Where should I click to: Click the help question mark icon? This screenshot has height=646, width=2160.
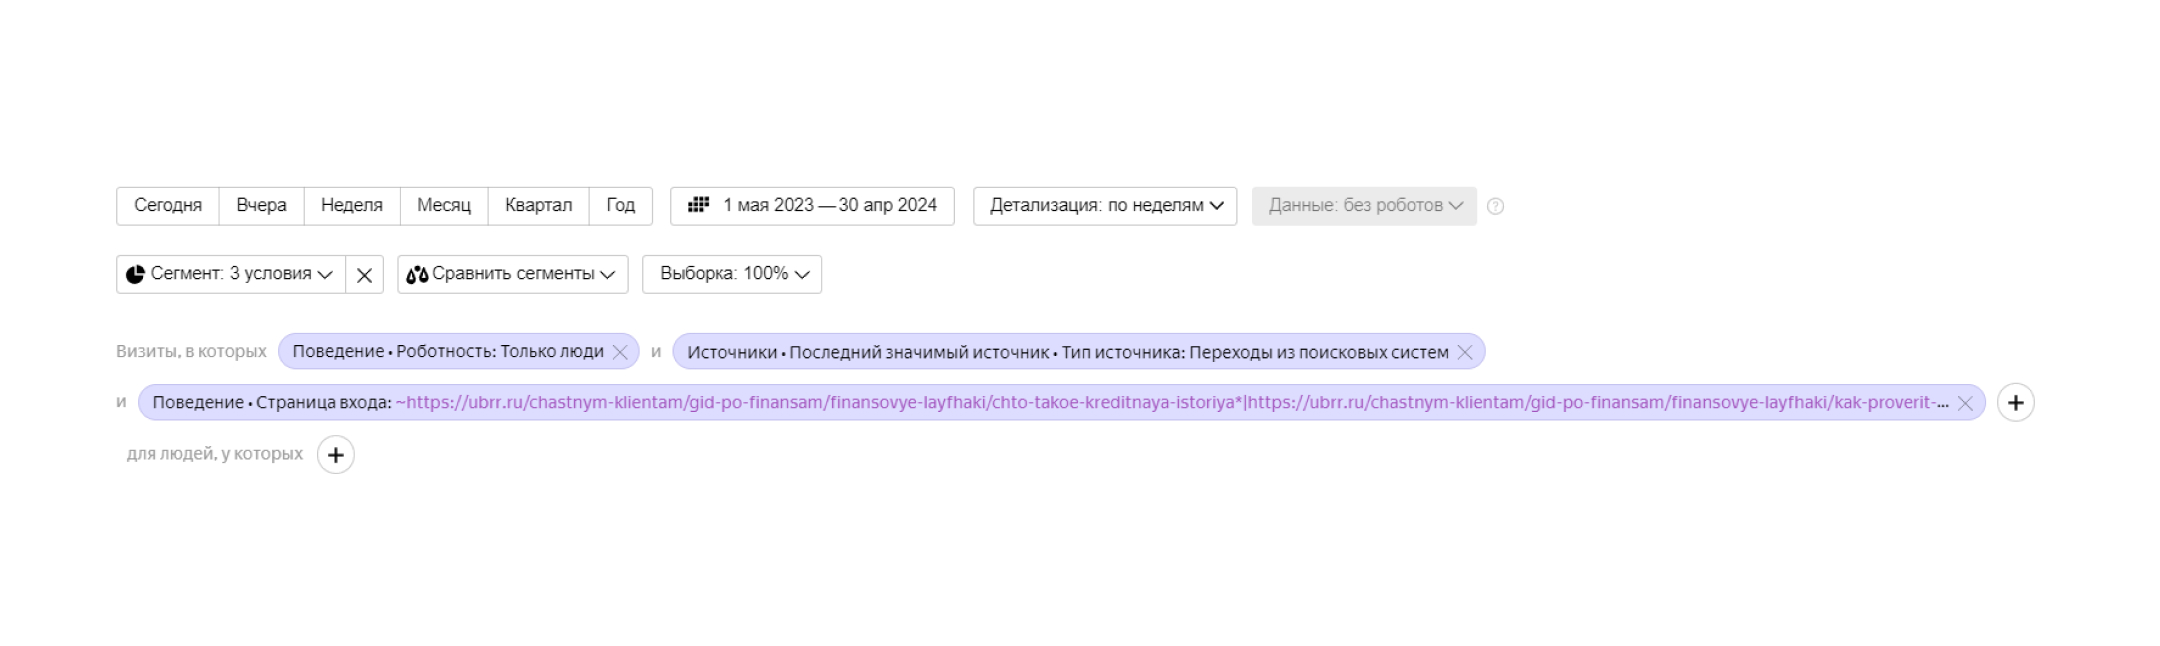(1495, 206)
